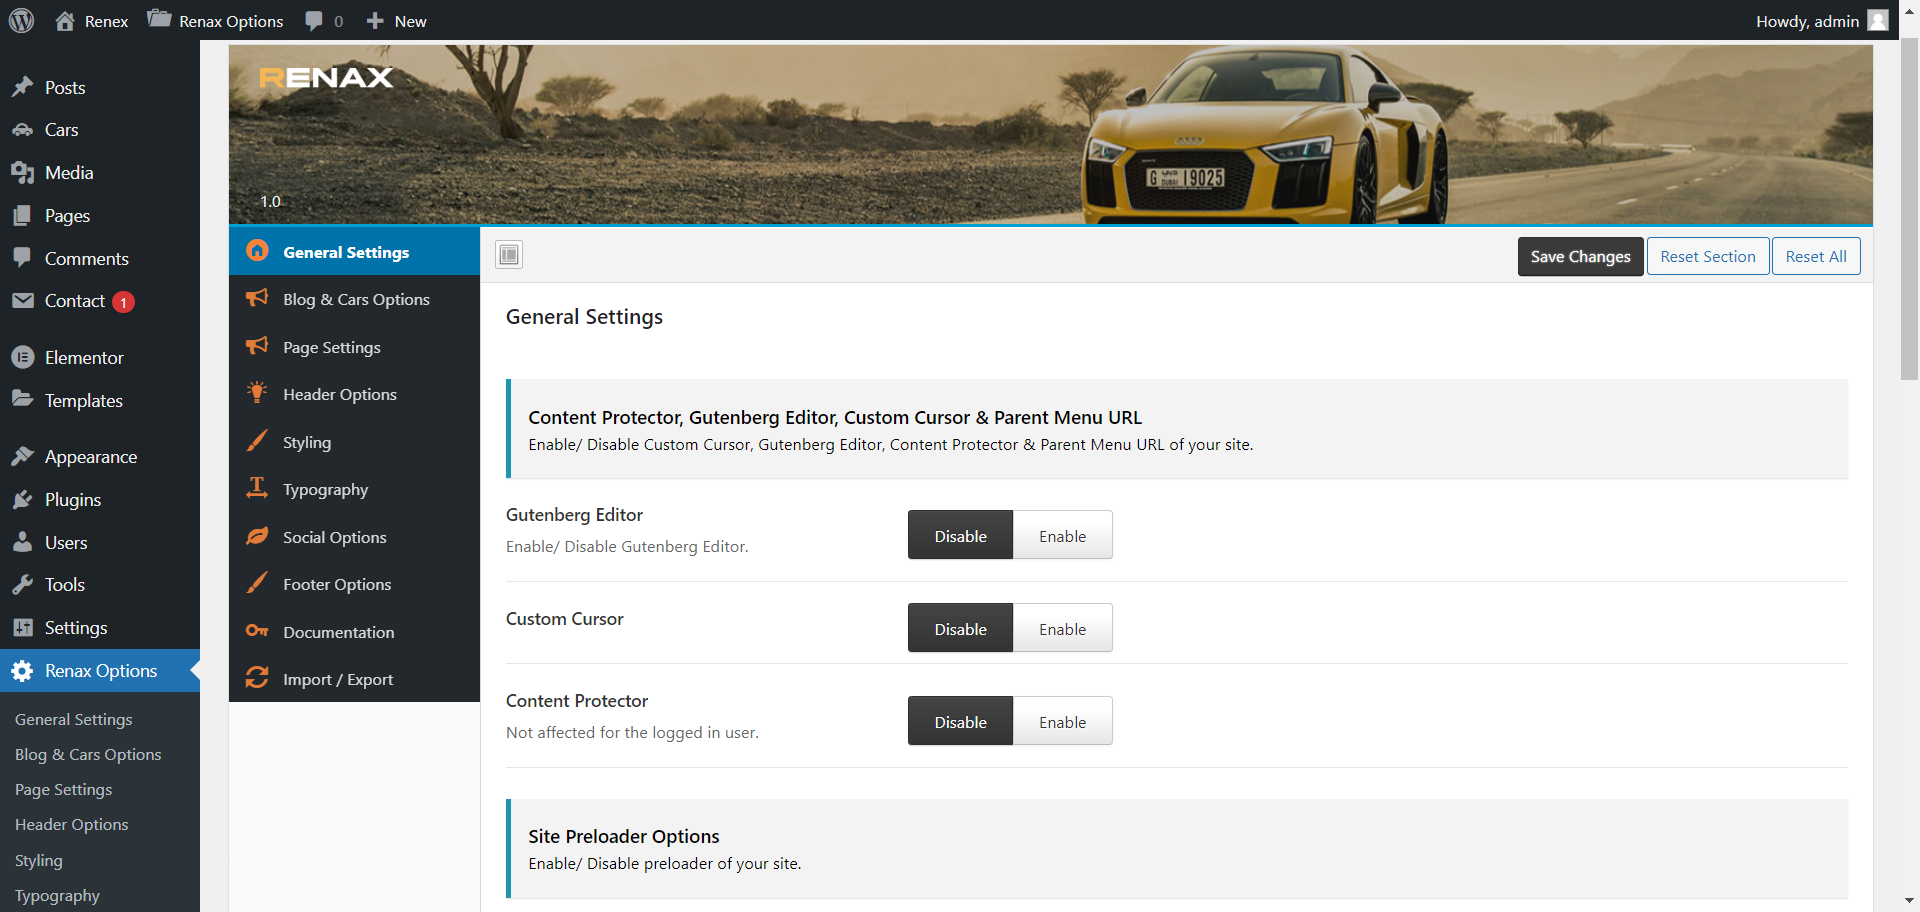Click the Save Changes button

coord(1580,257)
